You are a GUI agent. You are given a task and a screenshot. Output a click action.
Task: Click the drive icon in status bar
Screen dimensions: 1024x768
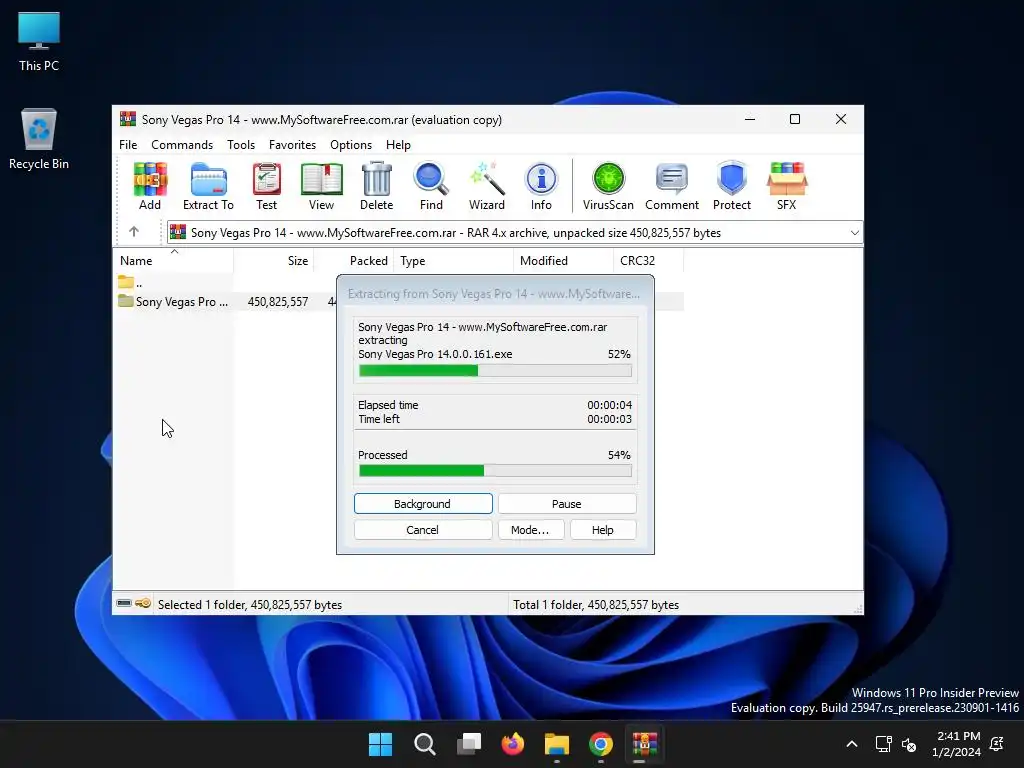pyautogui.click(x=124, y=603)
